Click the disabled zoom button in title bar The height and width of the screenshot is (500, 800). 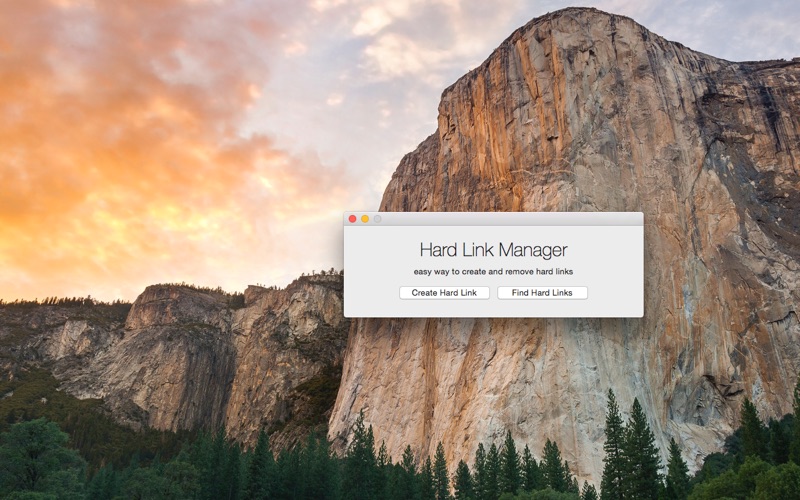pos(378,219)
